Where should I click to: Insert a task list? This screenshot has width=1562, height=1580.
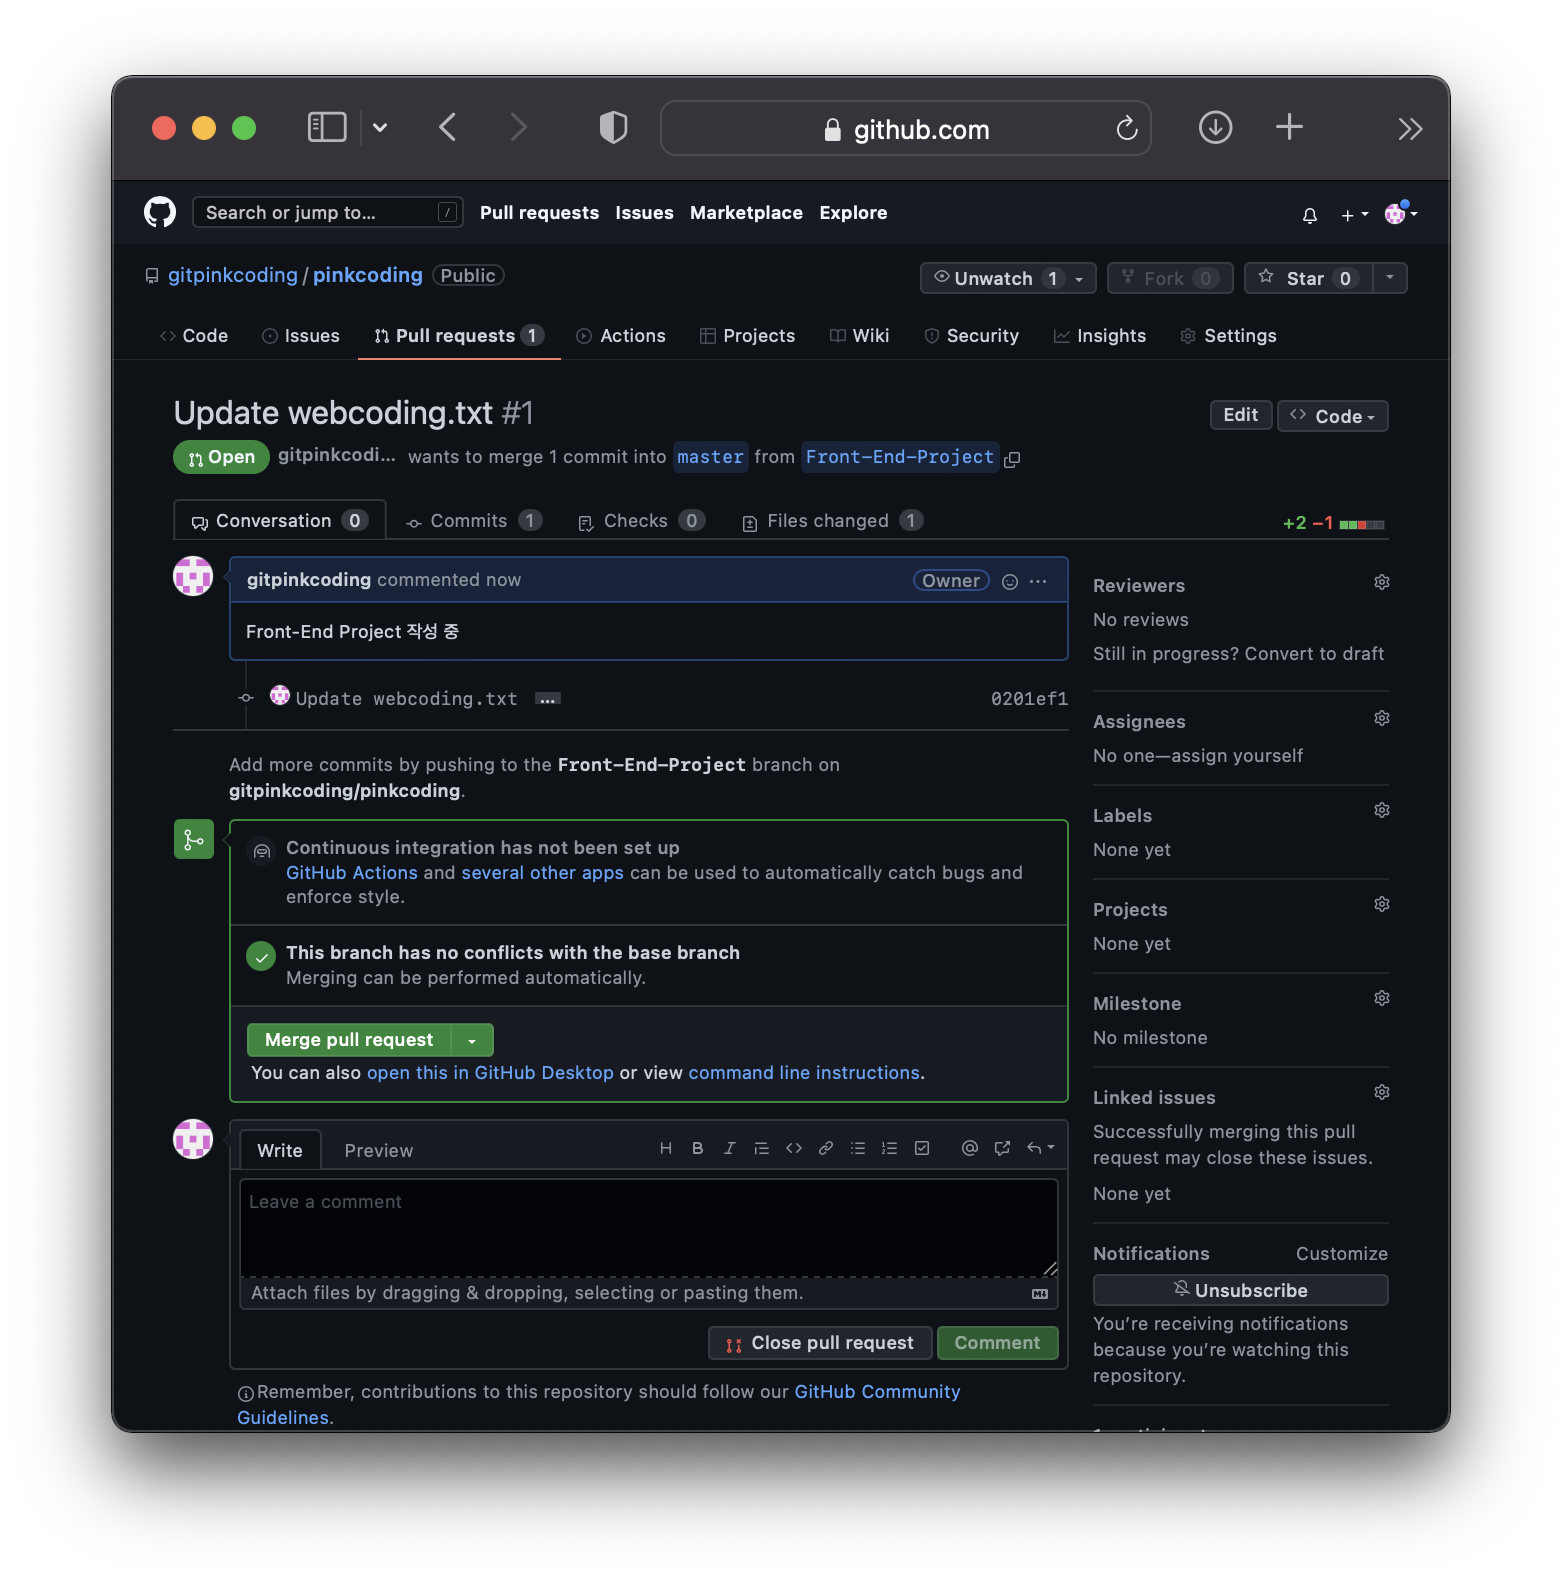[x=922, y=1148]
